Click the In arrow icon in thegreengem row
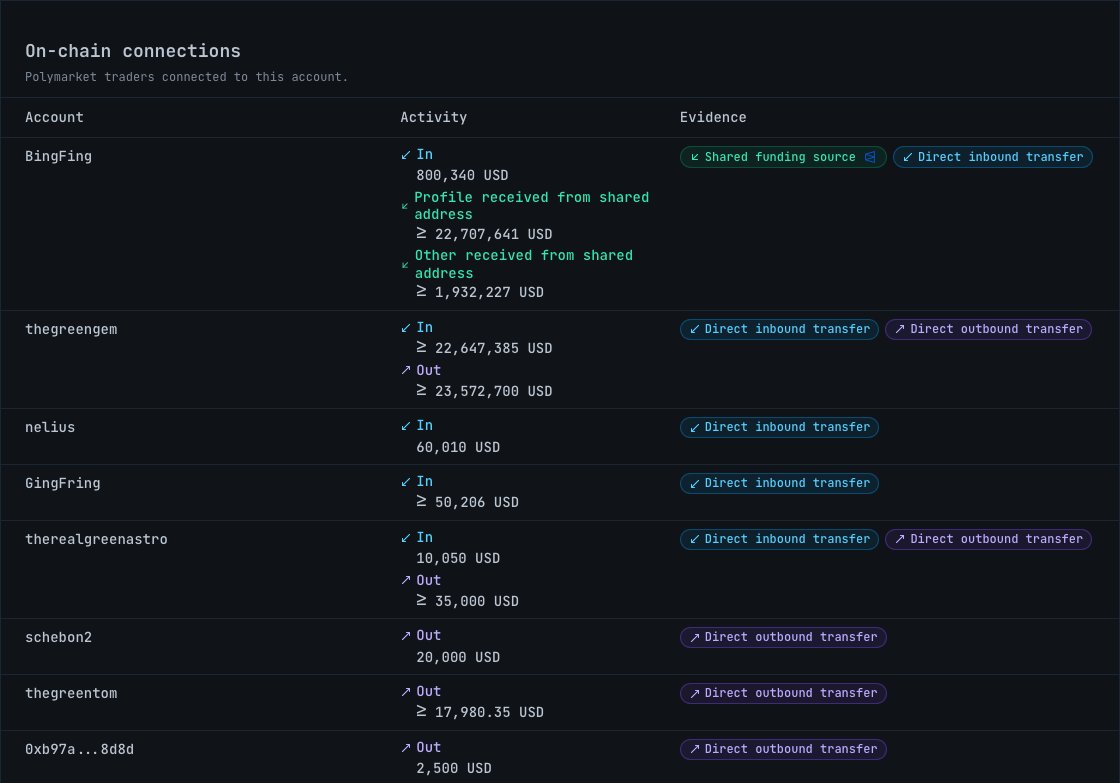Image resolution: width=1120 pixels, height=783 pixels. pos(406,328)
